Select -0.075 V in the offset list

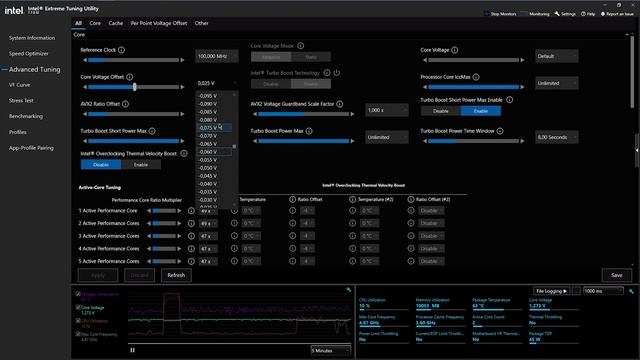coord(215,128)
